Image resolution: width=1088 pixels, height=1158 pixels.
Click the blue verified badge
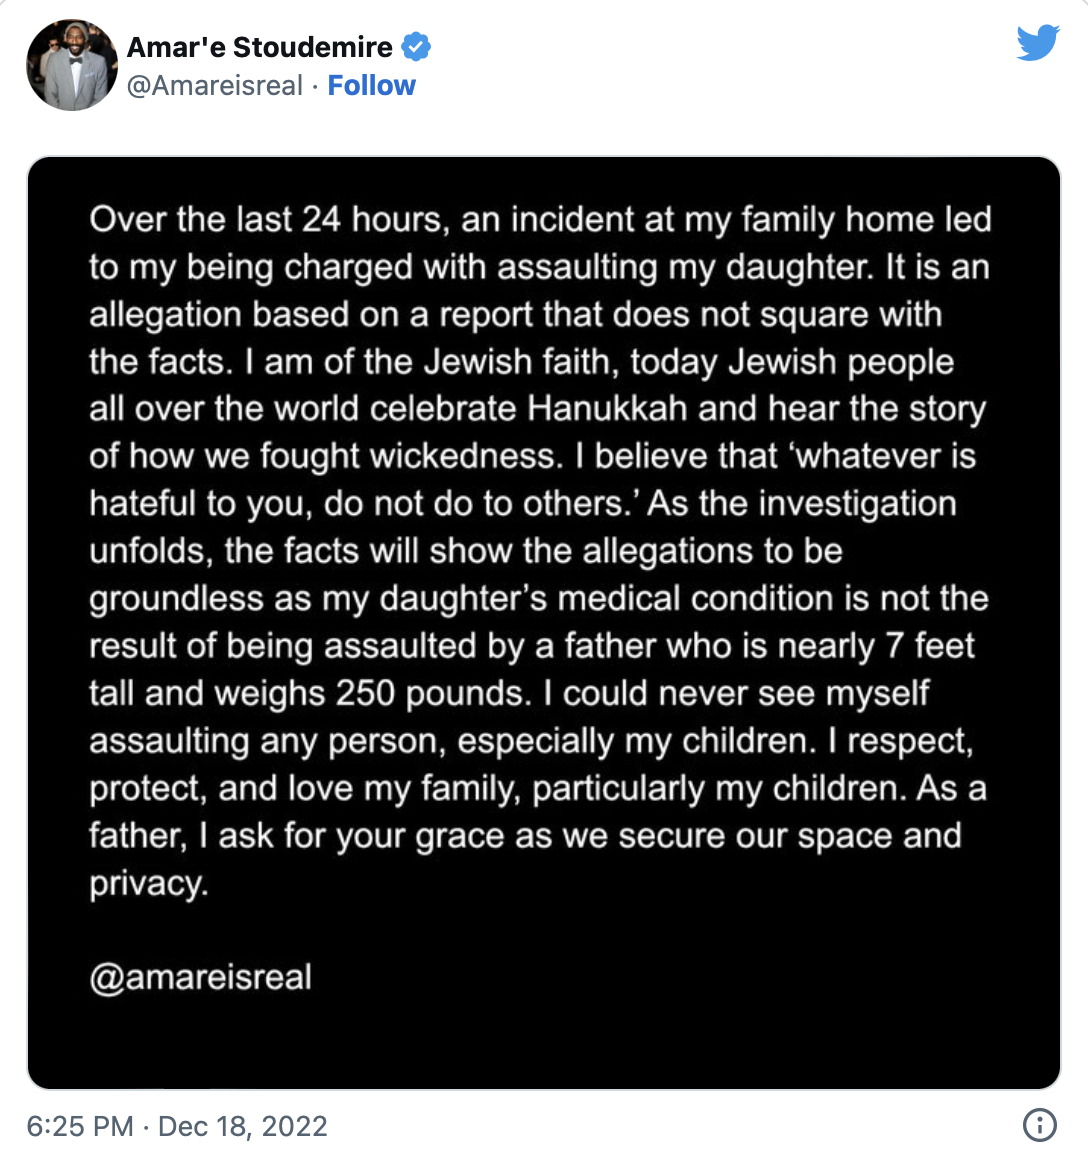point(416,47)
